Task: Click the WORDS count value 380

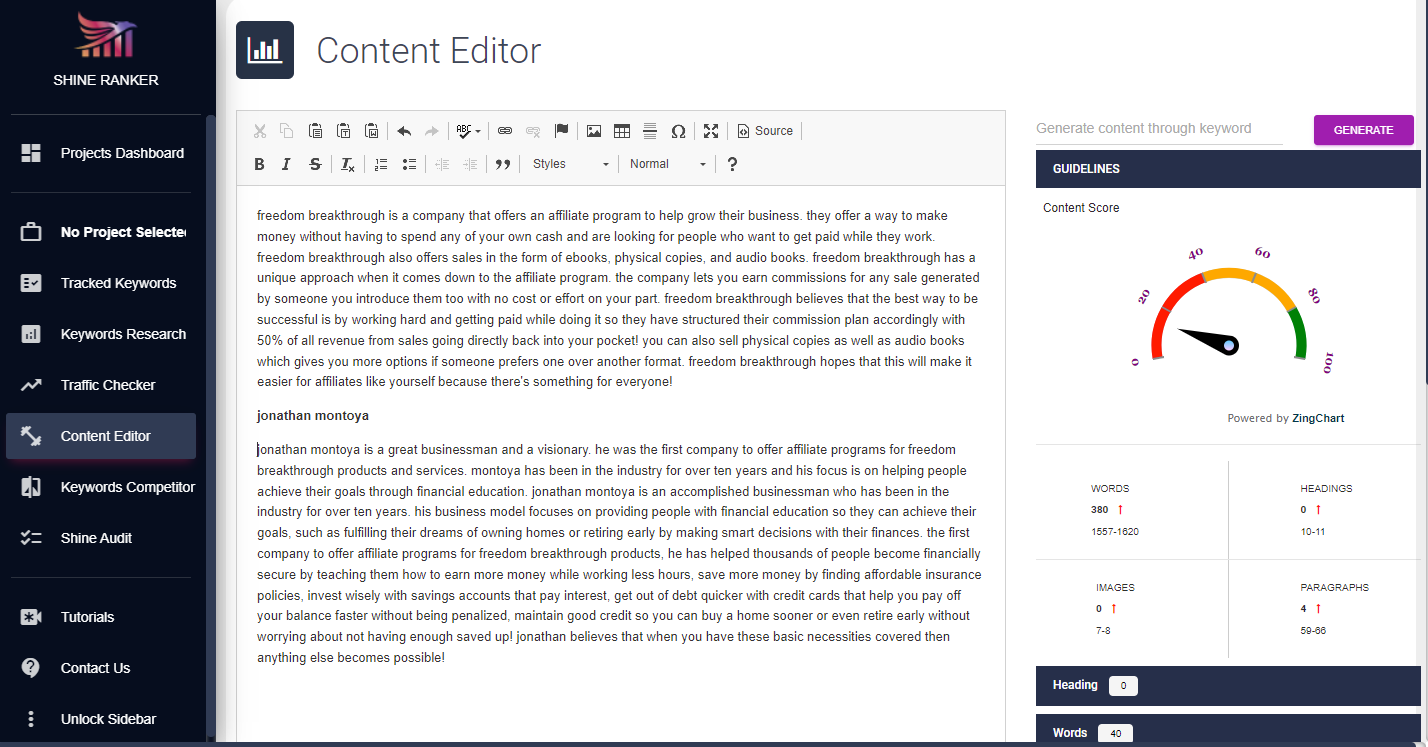Action: pos(1100,509)
